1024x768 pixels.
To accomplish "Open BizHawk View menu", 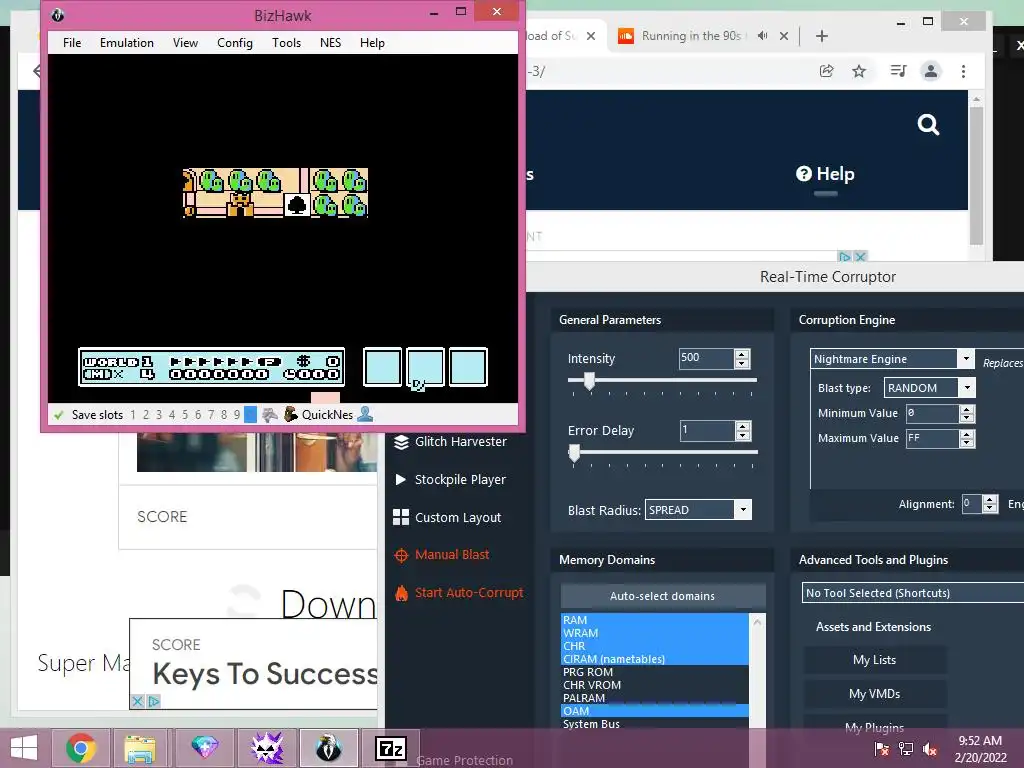I will pos(185,42).
